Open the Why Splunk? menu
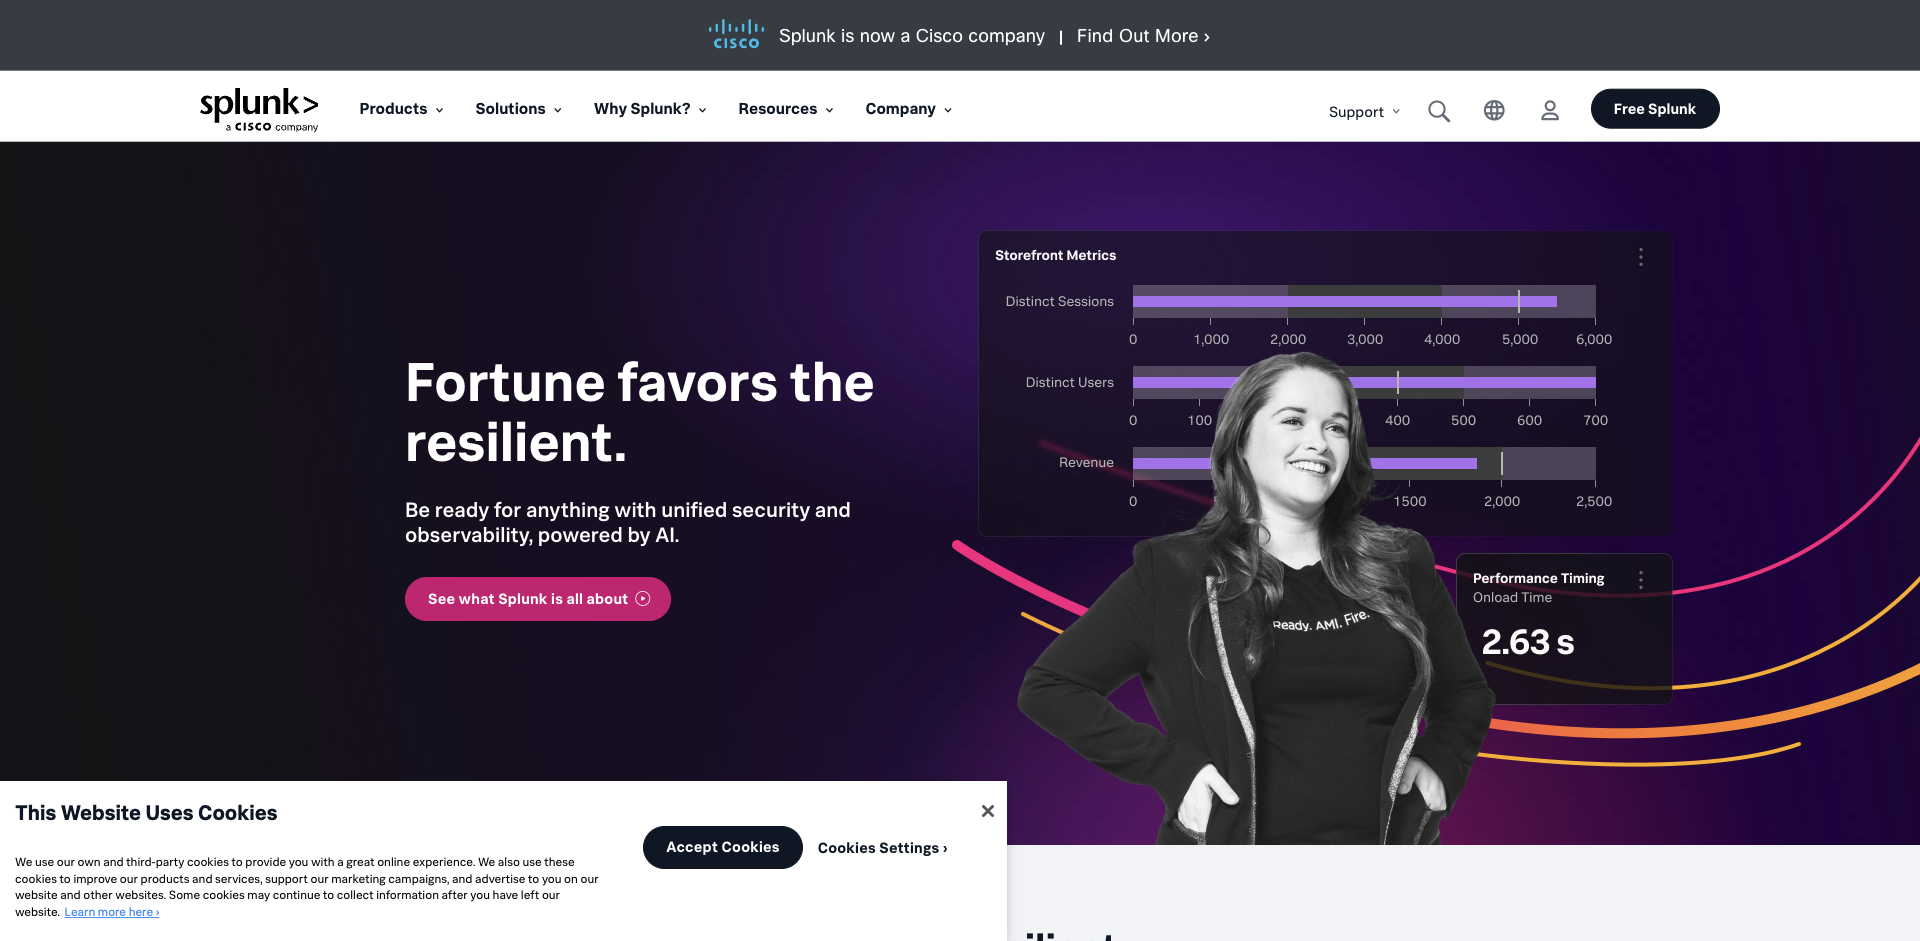This screenshot has width=1920, height=941. [650, 109]
